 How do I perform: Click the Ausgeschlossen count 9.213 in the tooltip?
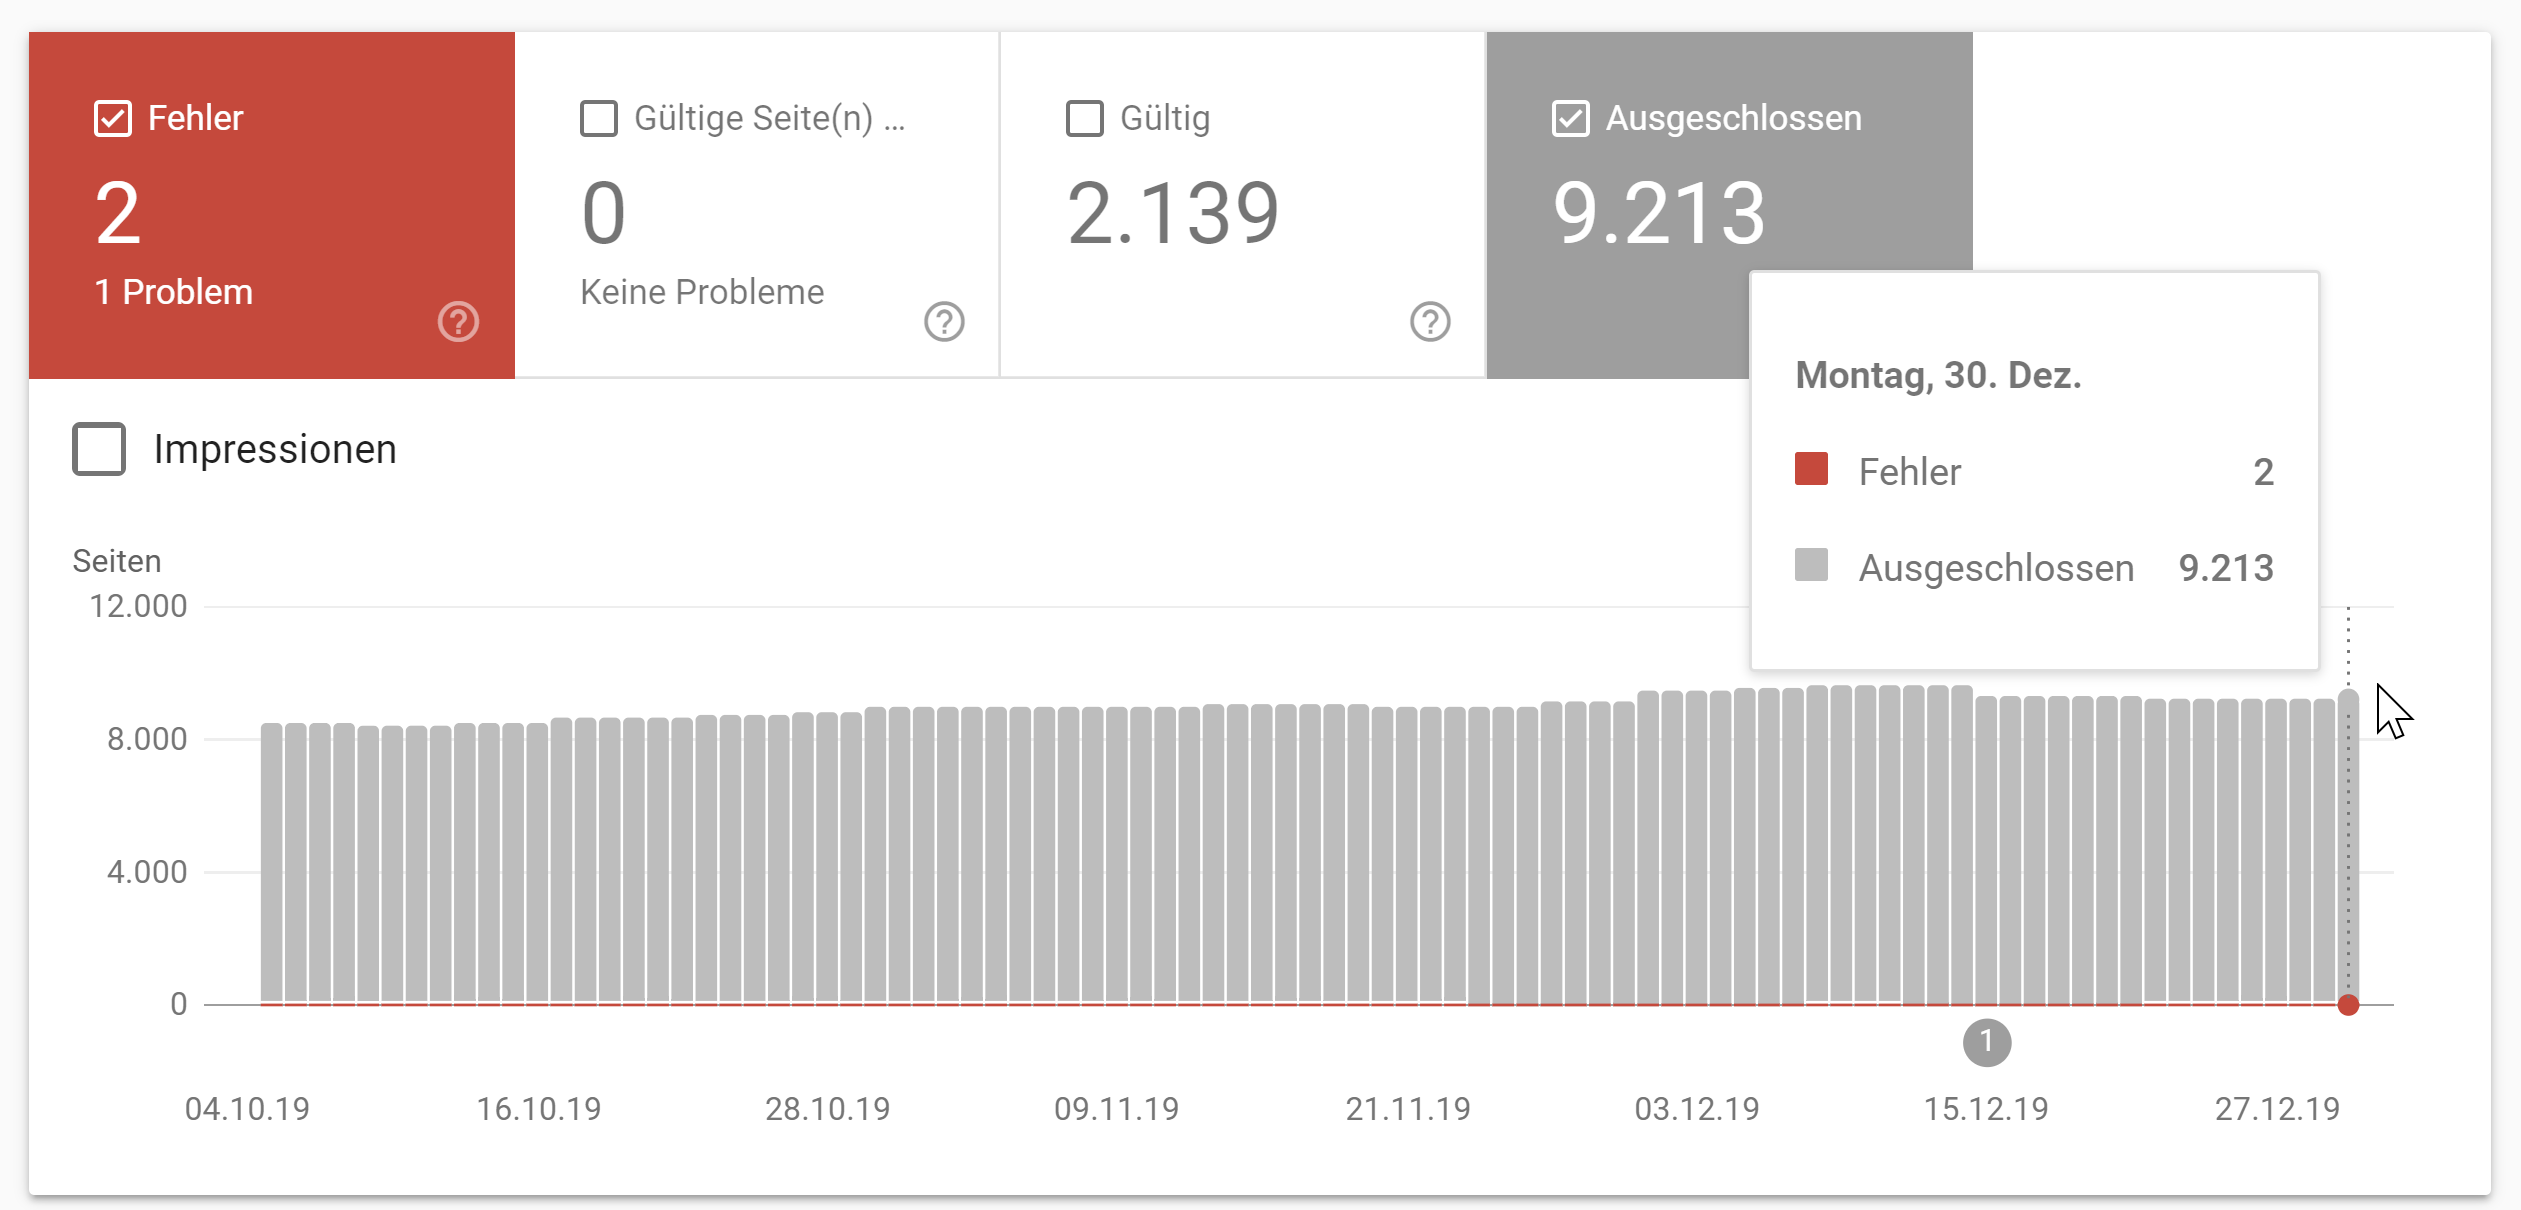[x=2228, y=567]
